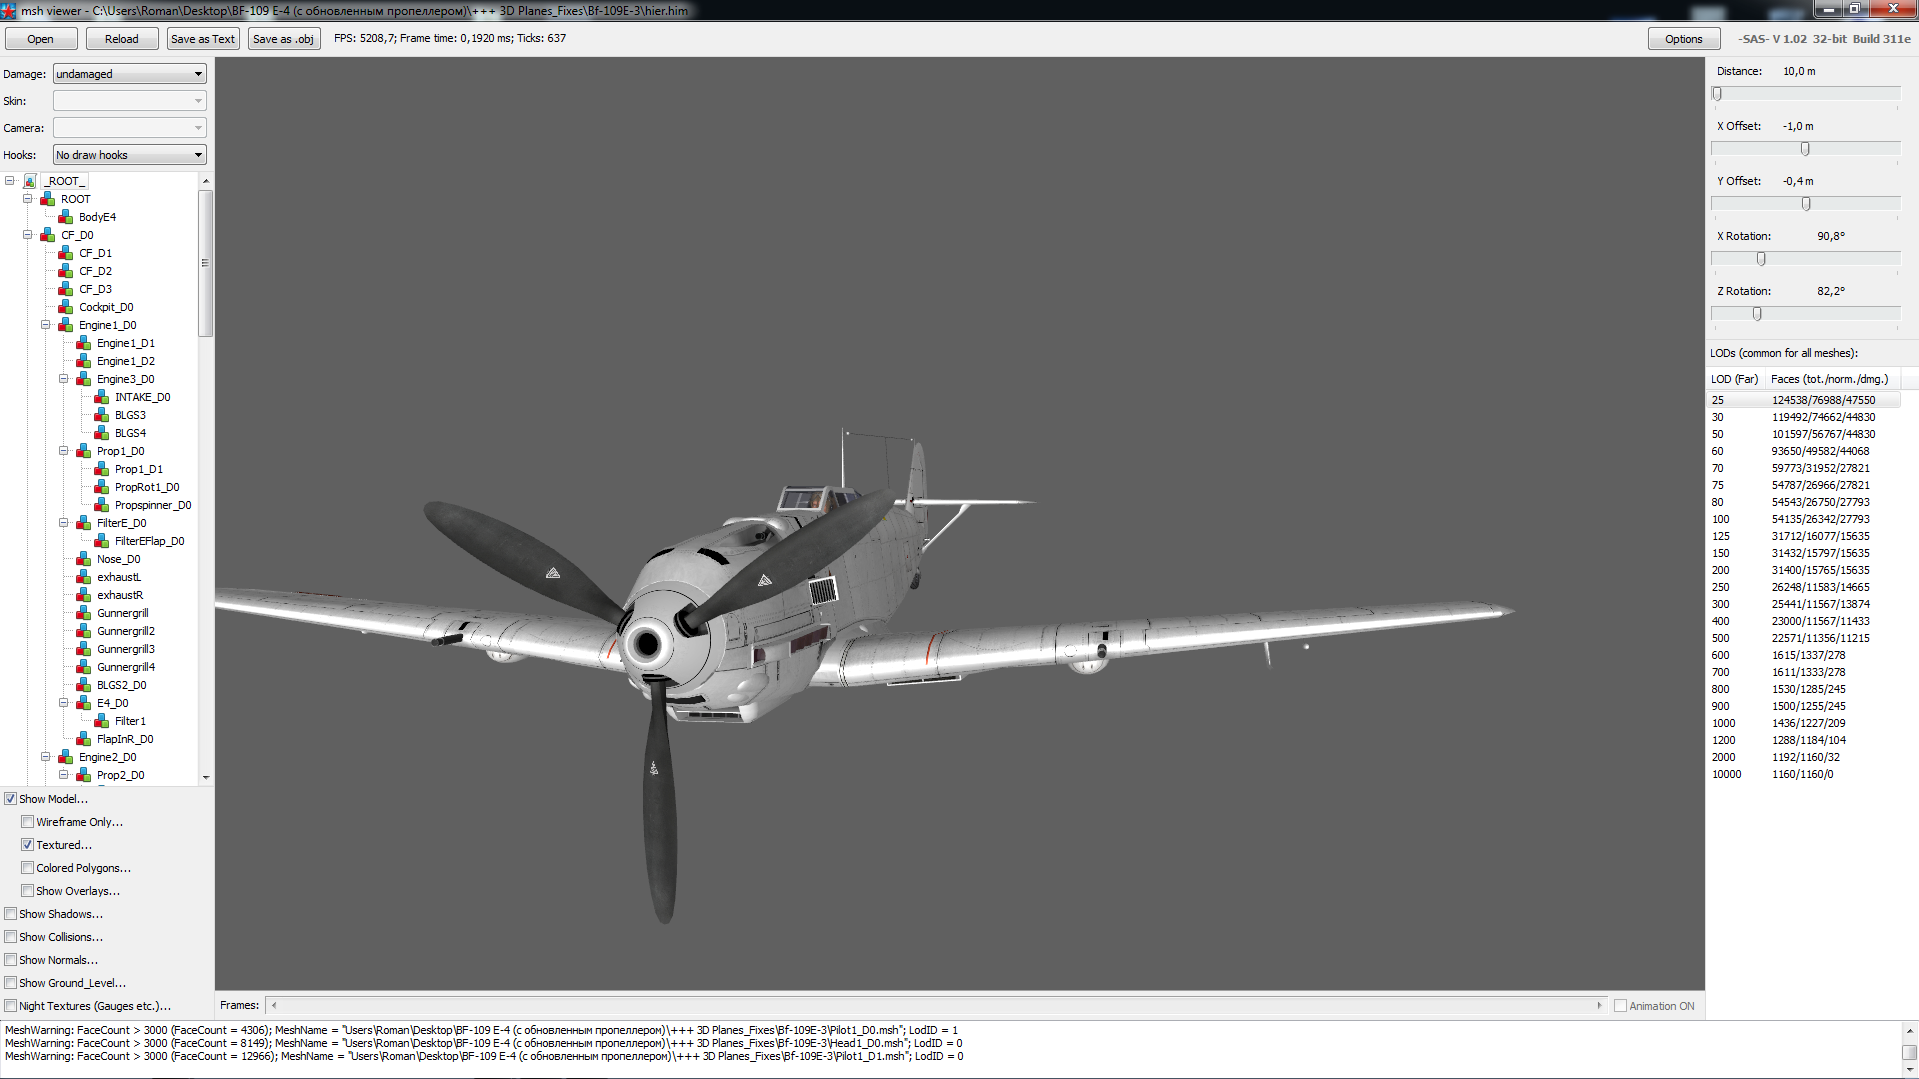Click the Gunnergrill4 mesh icon
The width and height of the screenshot is (1919, 1079).
tap(84, 667)
